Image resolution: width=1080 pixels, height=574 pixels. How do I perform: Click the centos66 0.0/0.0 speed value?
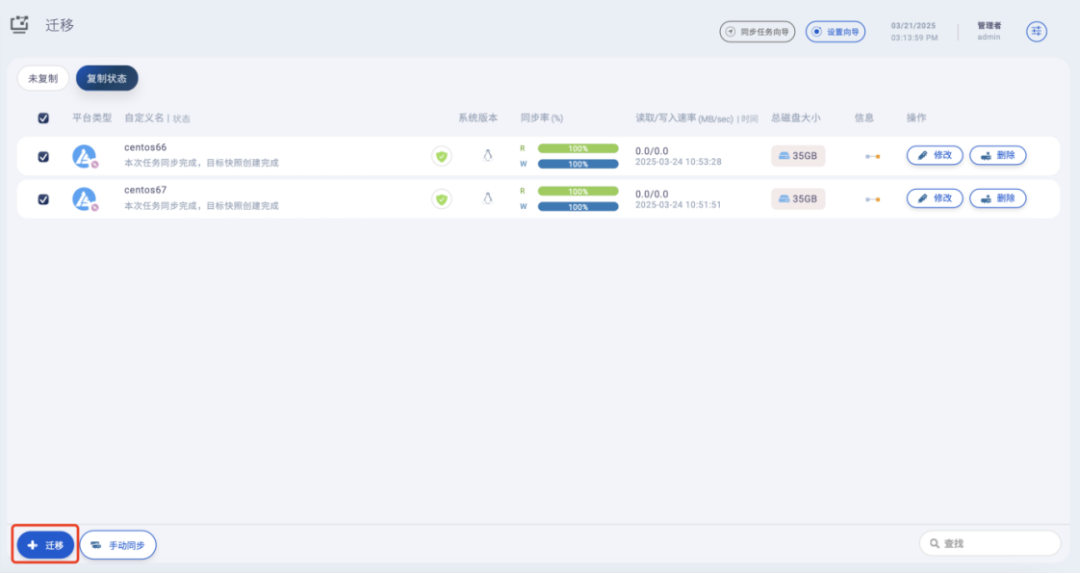(652, 151)
